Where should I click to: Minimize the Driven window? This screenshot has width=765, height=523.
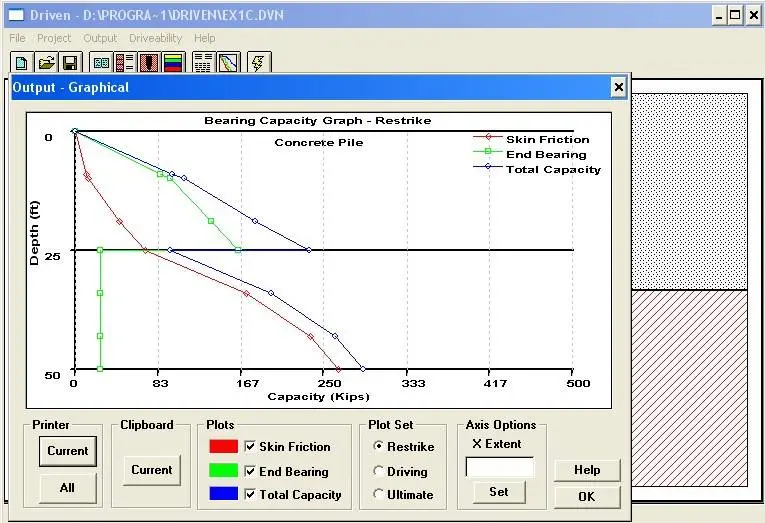pos(719,16)
